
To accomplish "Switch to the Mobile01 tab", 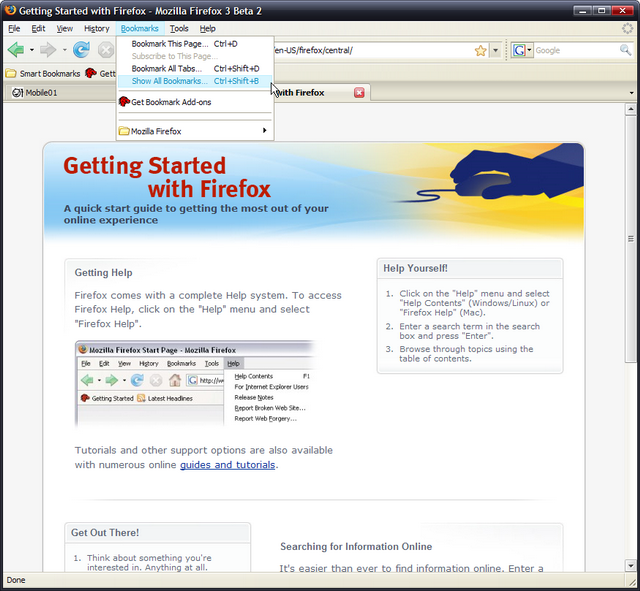I will pyautogui.click(x=61, y=93).
